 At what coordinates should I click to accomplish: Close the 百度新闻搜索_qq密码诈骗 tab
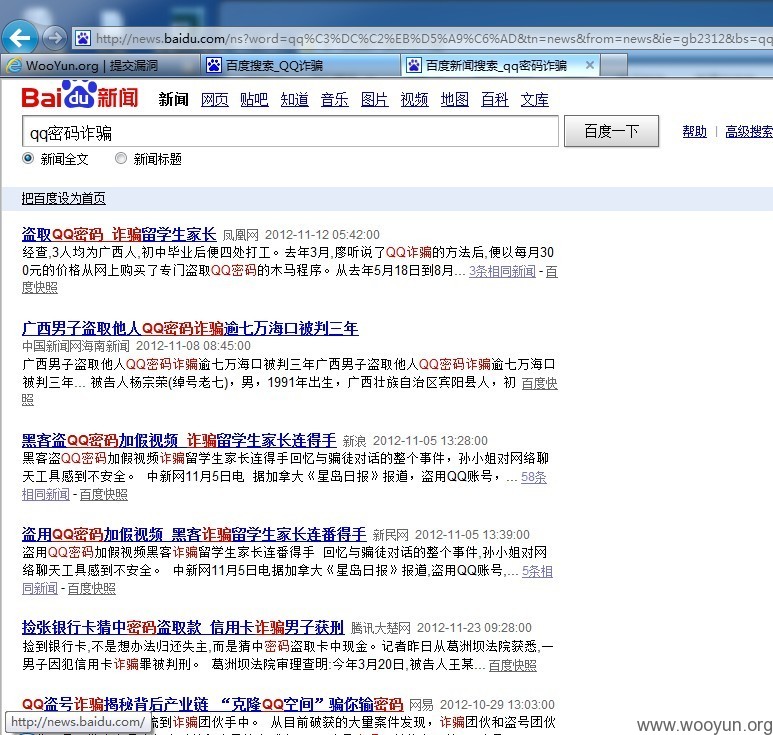[x=589, y=65]
